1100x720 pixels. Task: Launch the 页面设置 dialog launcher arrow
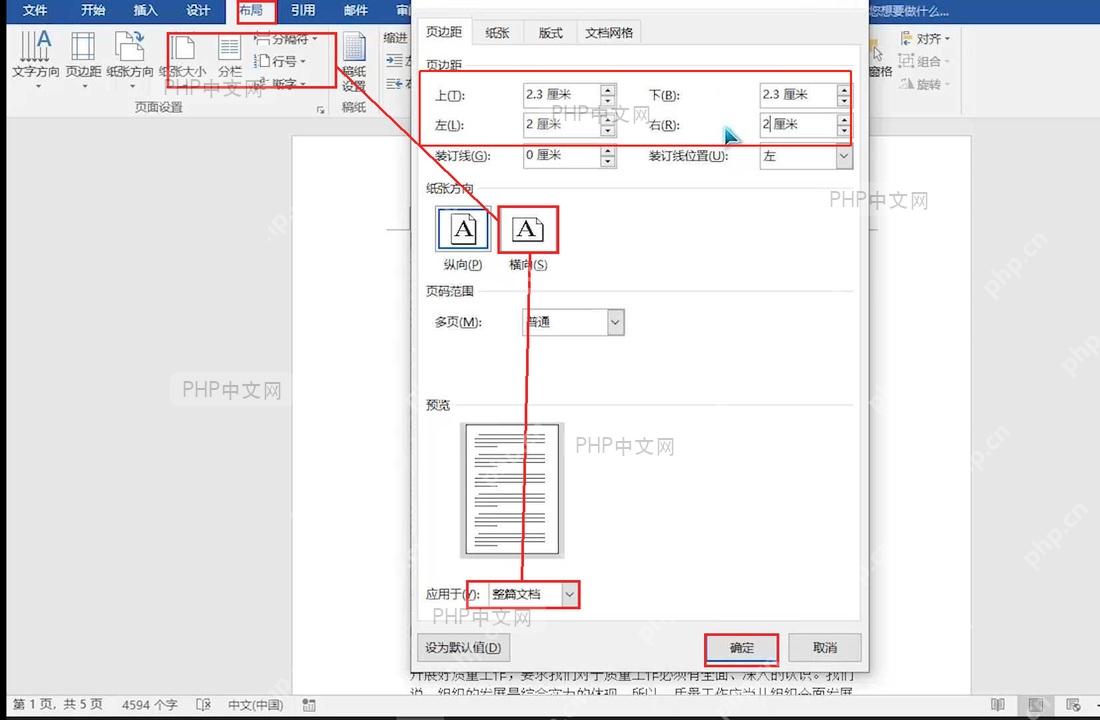pyautogui.click(x=321, y=109)
